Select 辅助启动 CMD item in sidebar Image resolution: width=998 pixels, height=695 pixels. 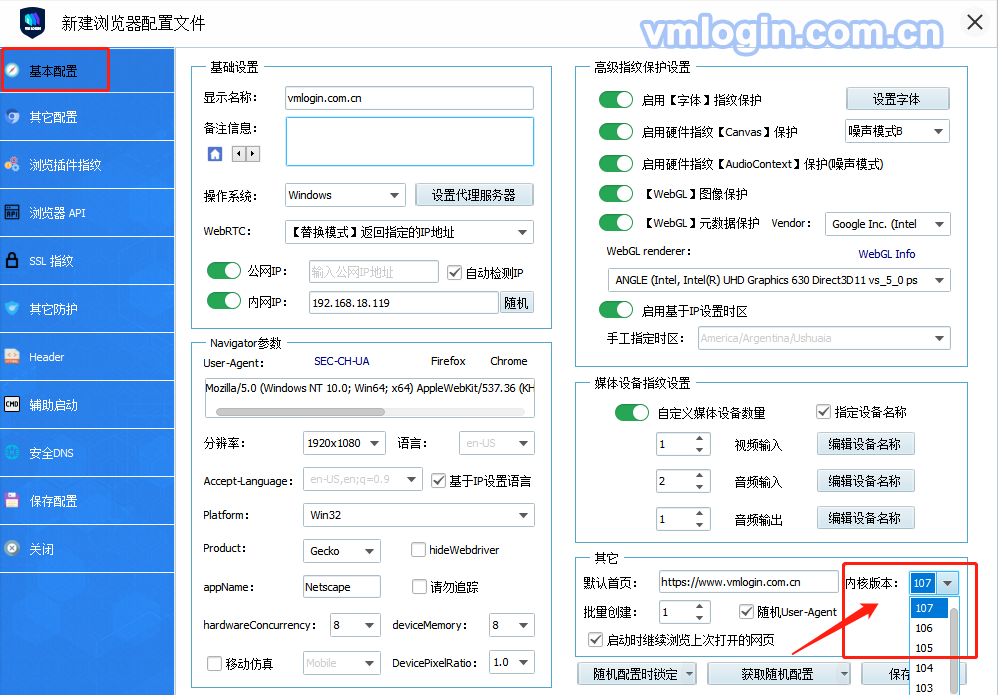87,405
